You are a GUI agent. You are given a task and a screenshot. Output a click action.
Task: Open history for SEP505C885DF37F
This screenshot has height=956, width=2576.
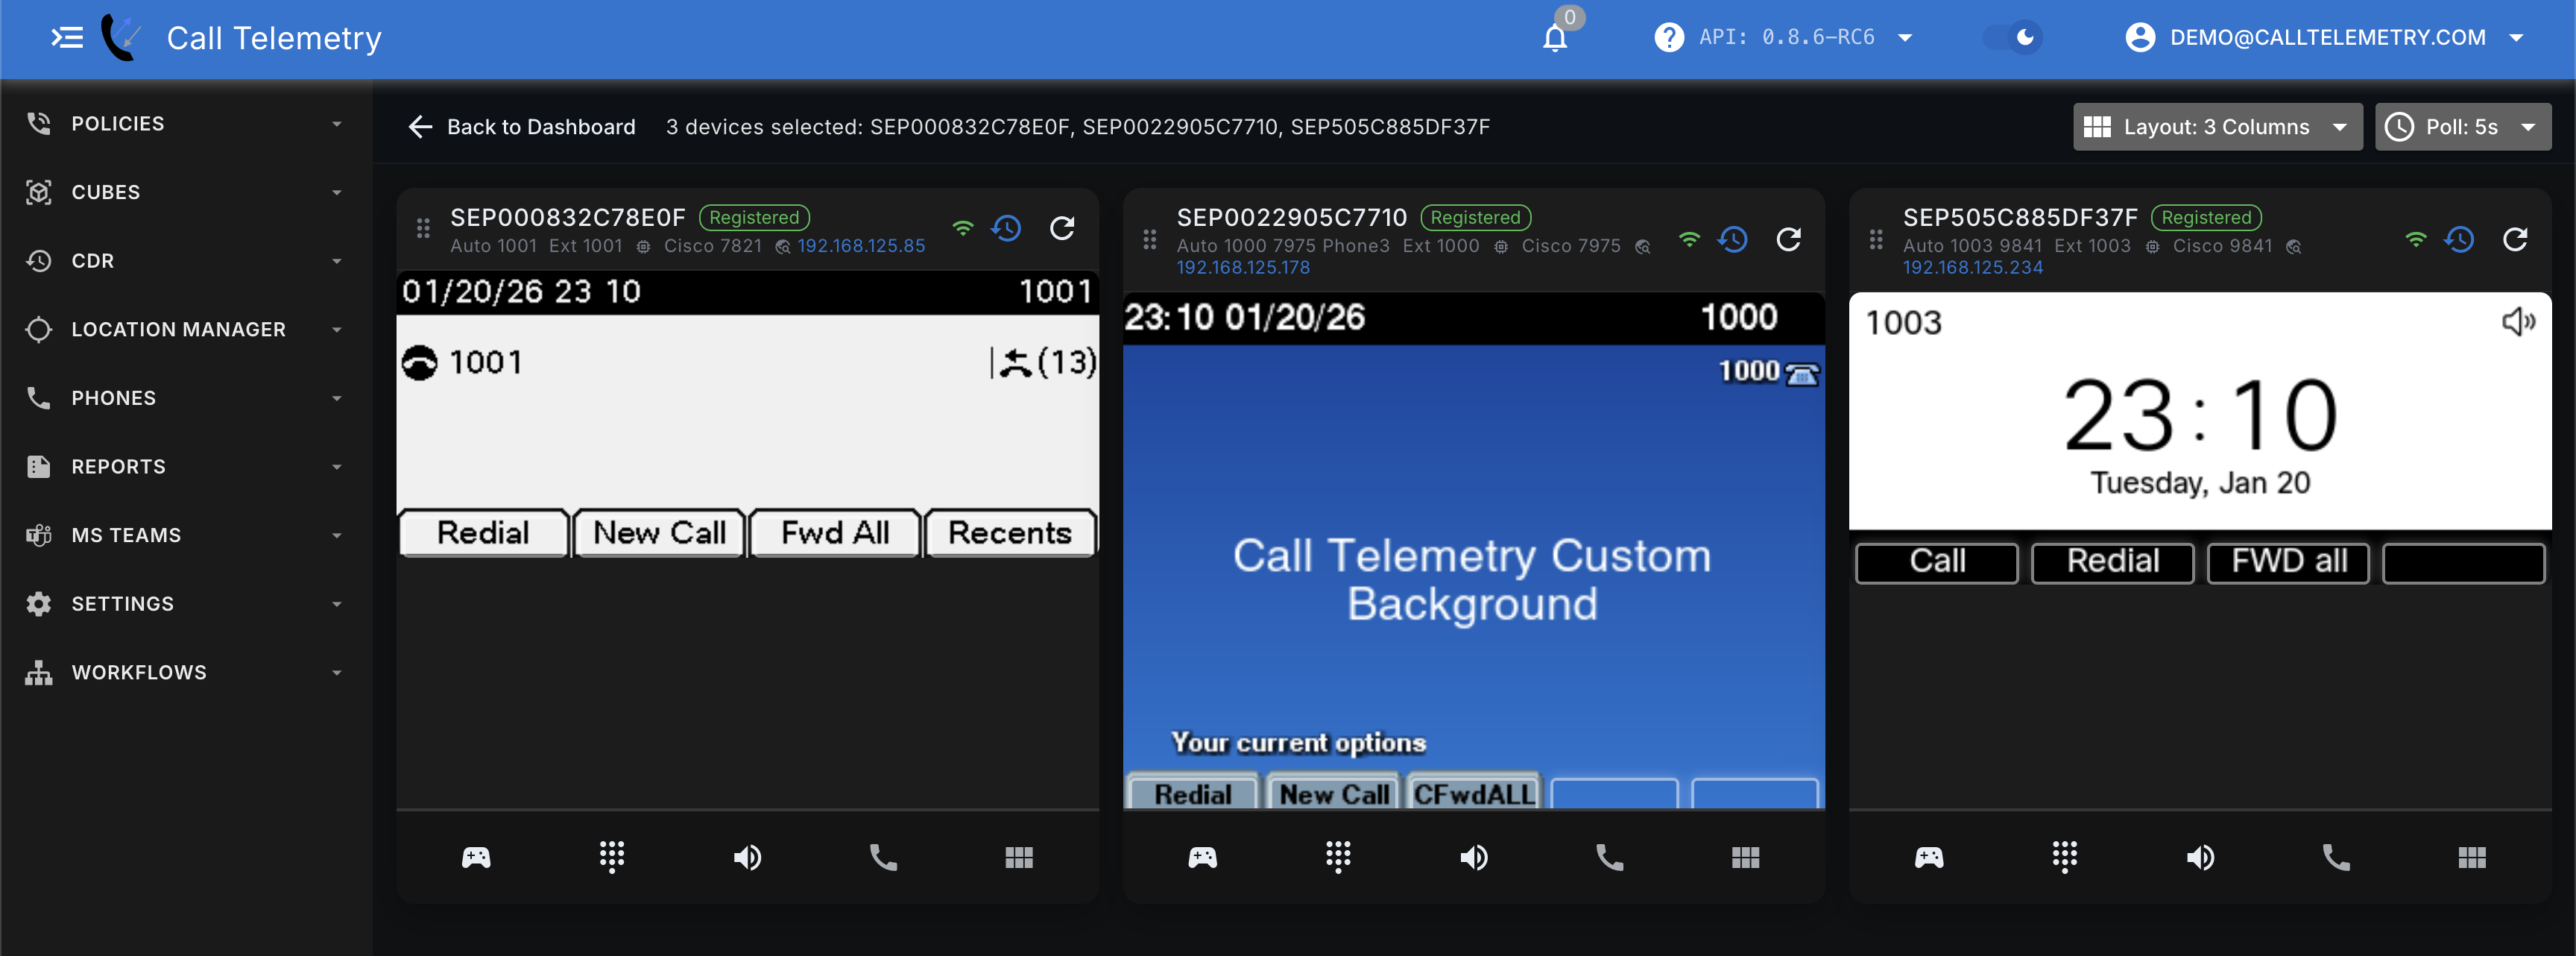click(x=2459, y=240)
